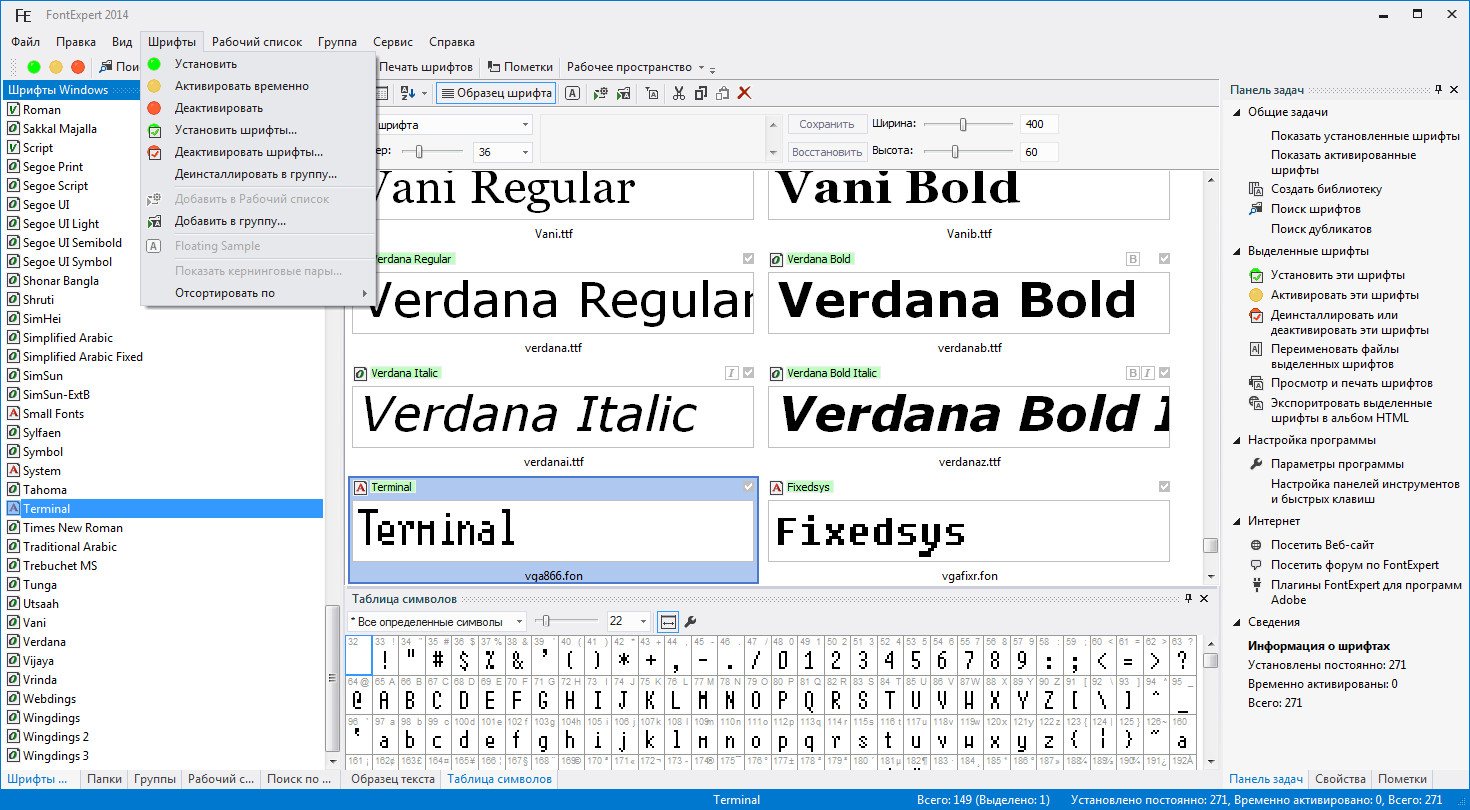Collapse the Выделенные шрифты section
This screenshot has width=1470, height=810.
click(x=1237, y=252)
